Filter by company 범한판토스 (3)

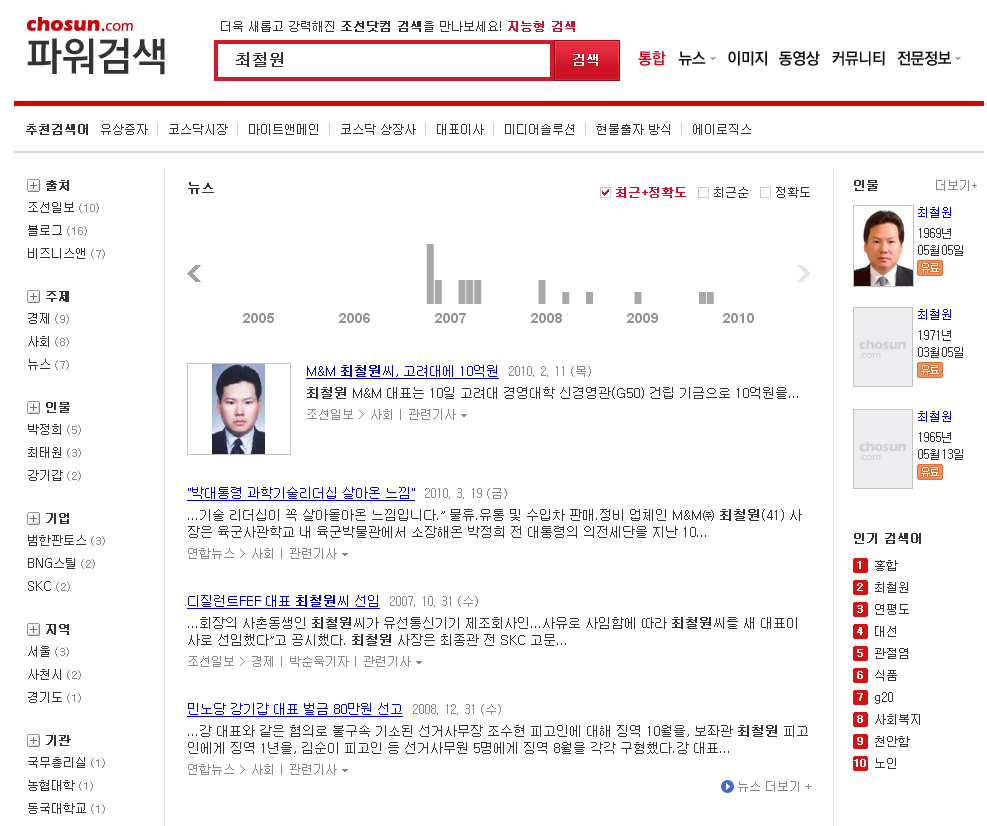click(66, 540)
